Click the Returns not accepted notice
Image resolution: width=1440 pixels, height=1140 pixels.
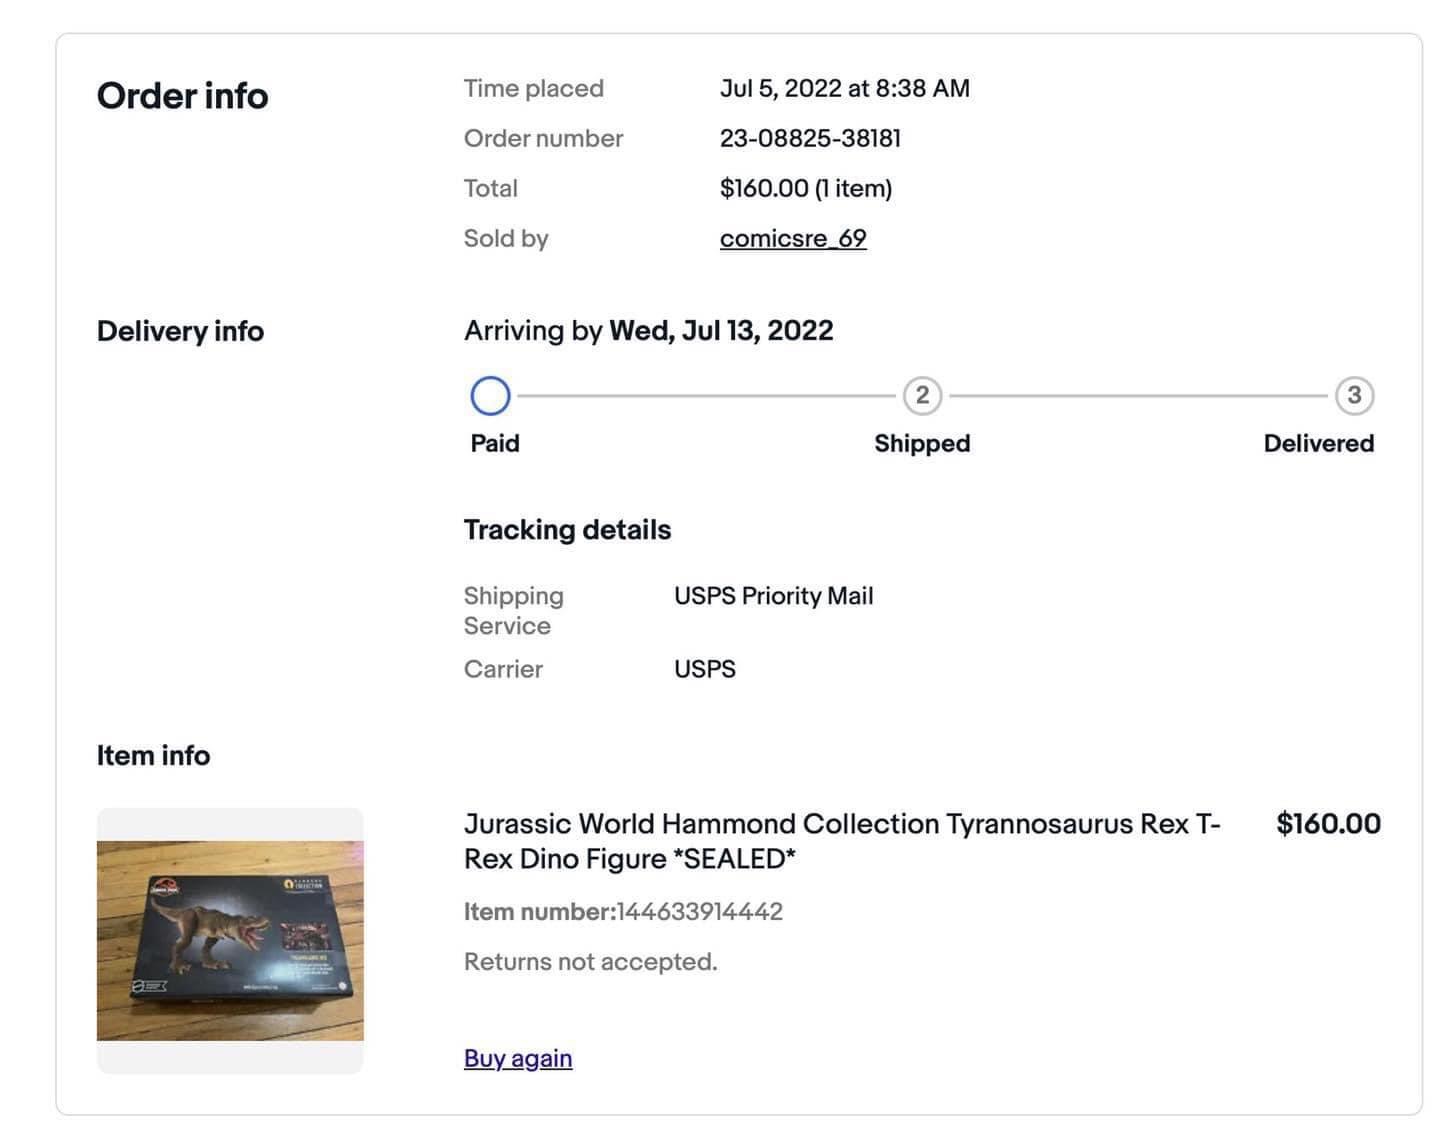click(x=591, y=962)
